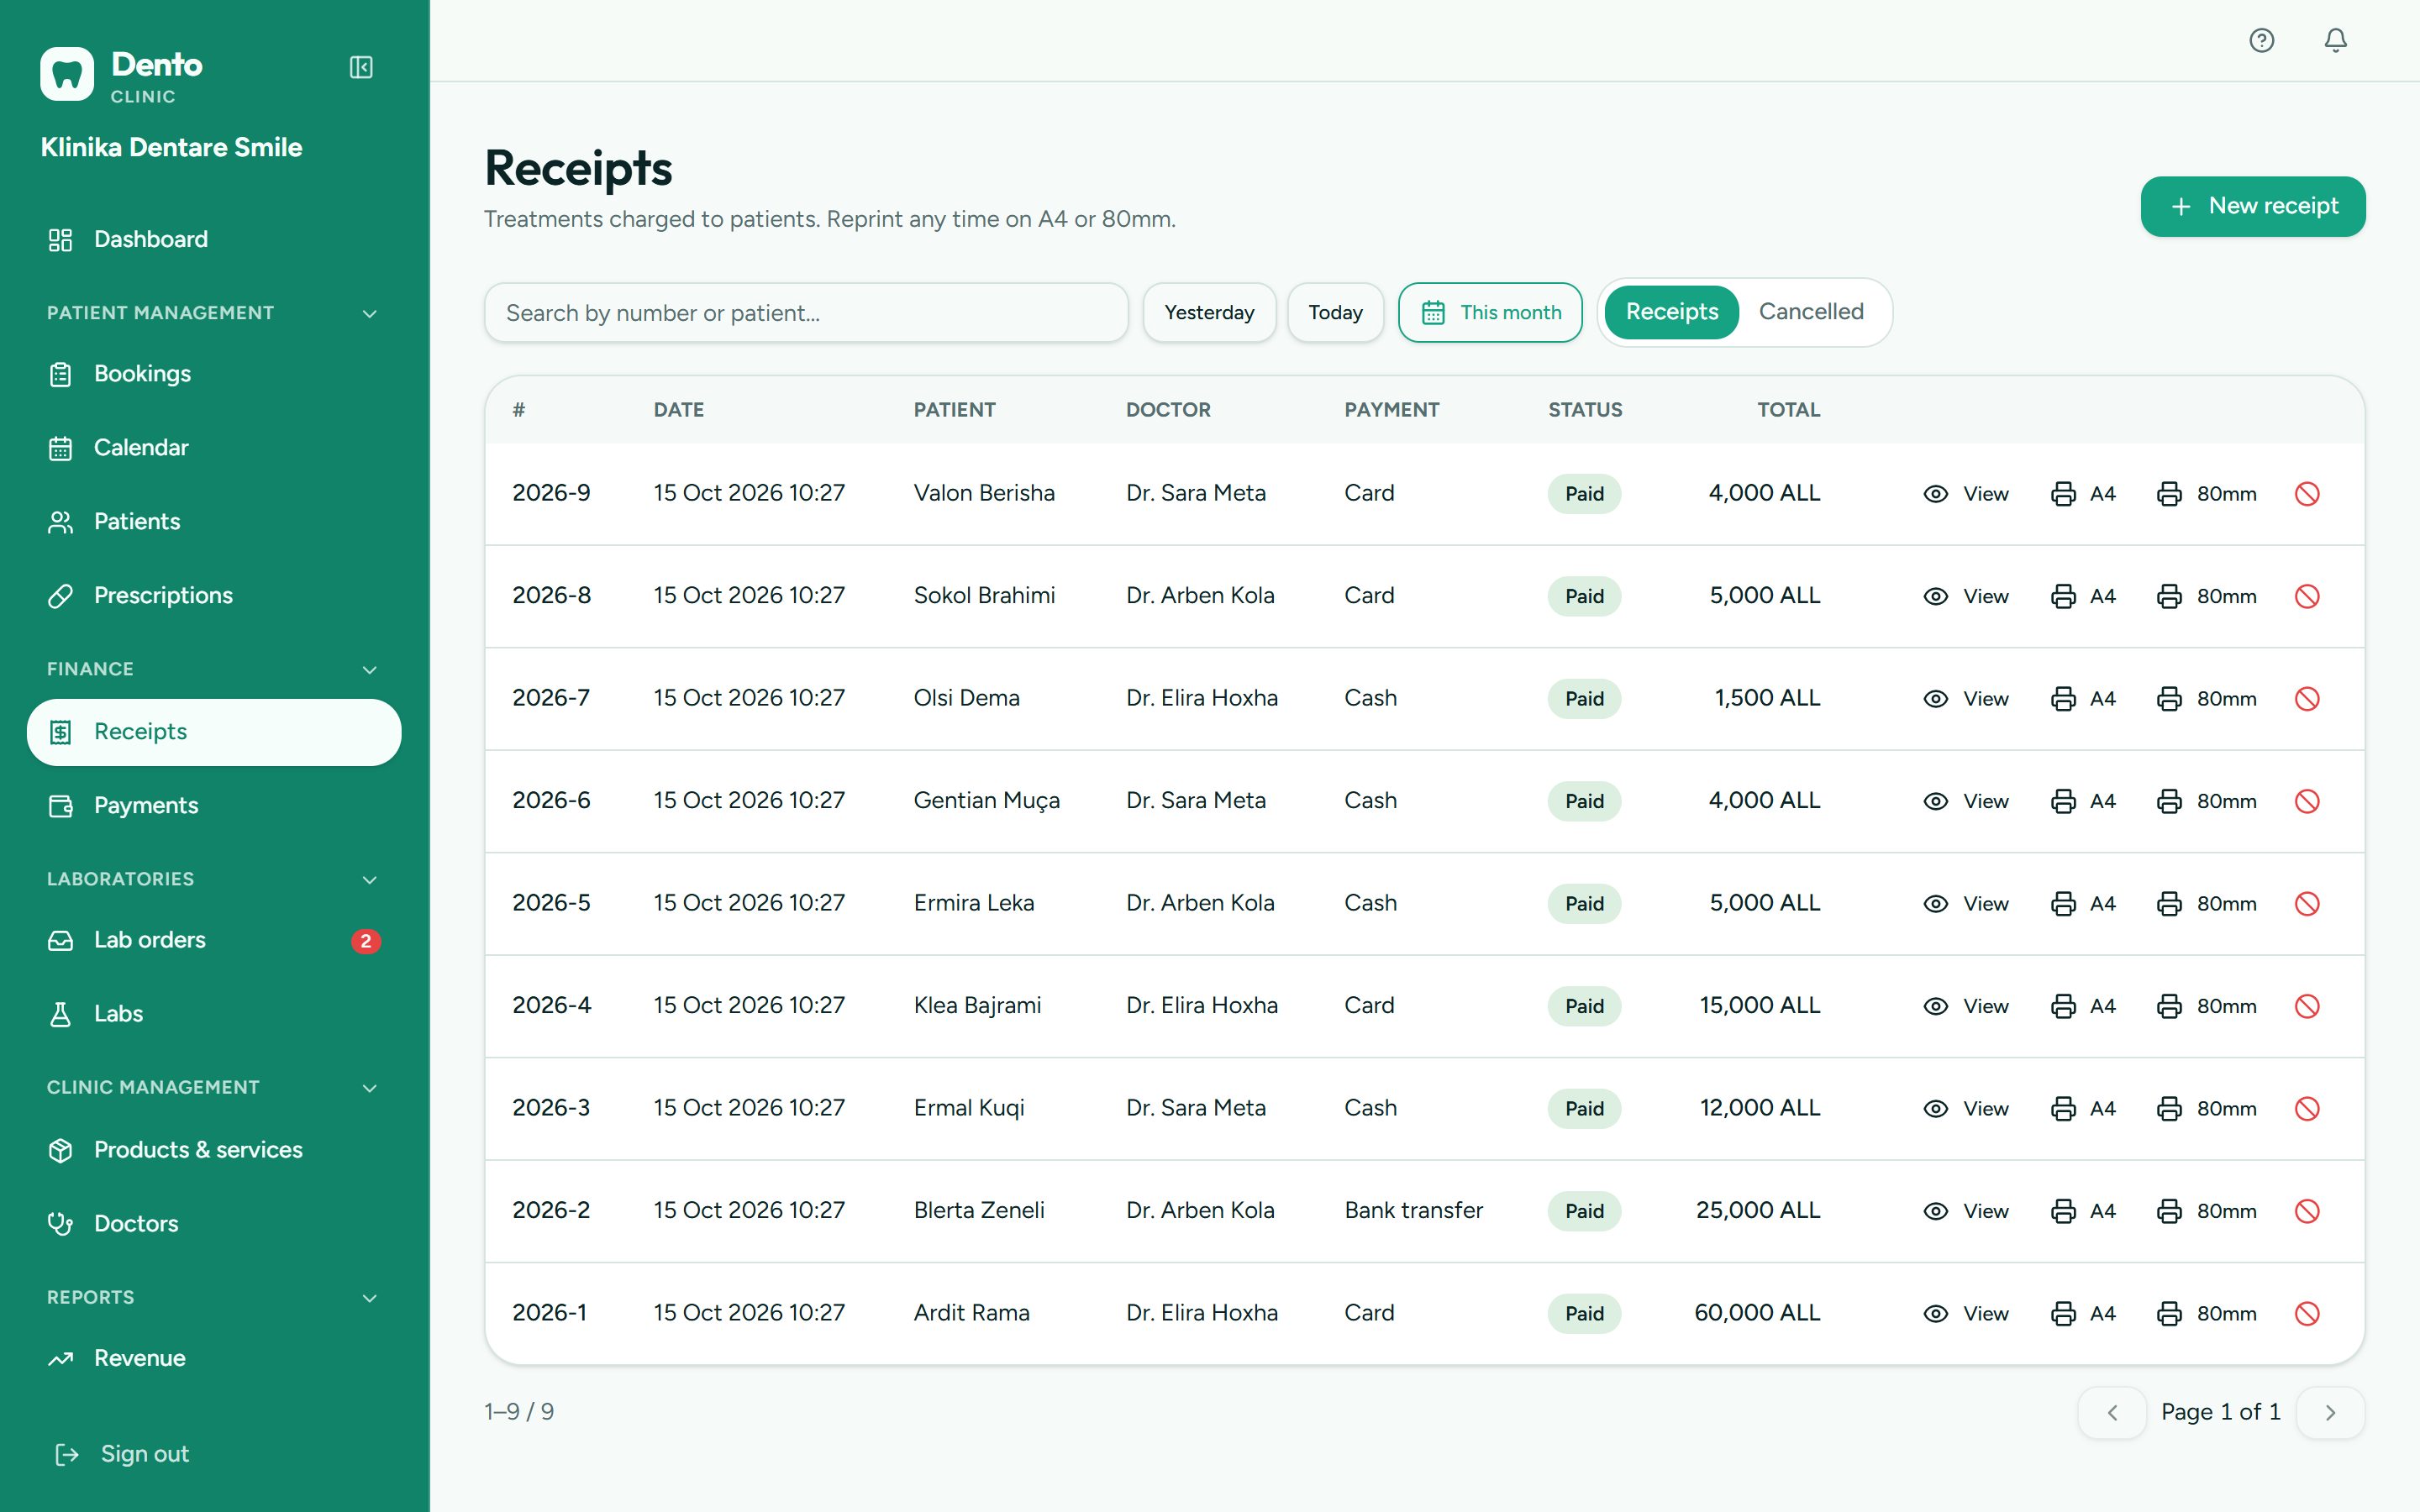The height and width of the screenshot is (1512, 2420).
Task: View receipt 2026-4 for Klea Bajrami
Action: [x=1965, y=1006]
